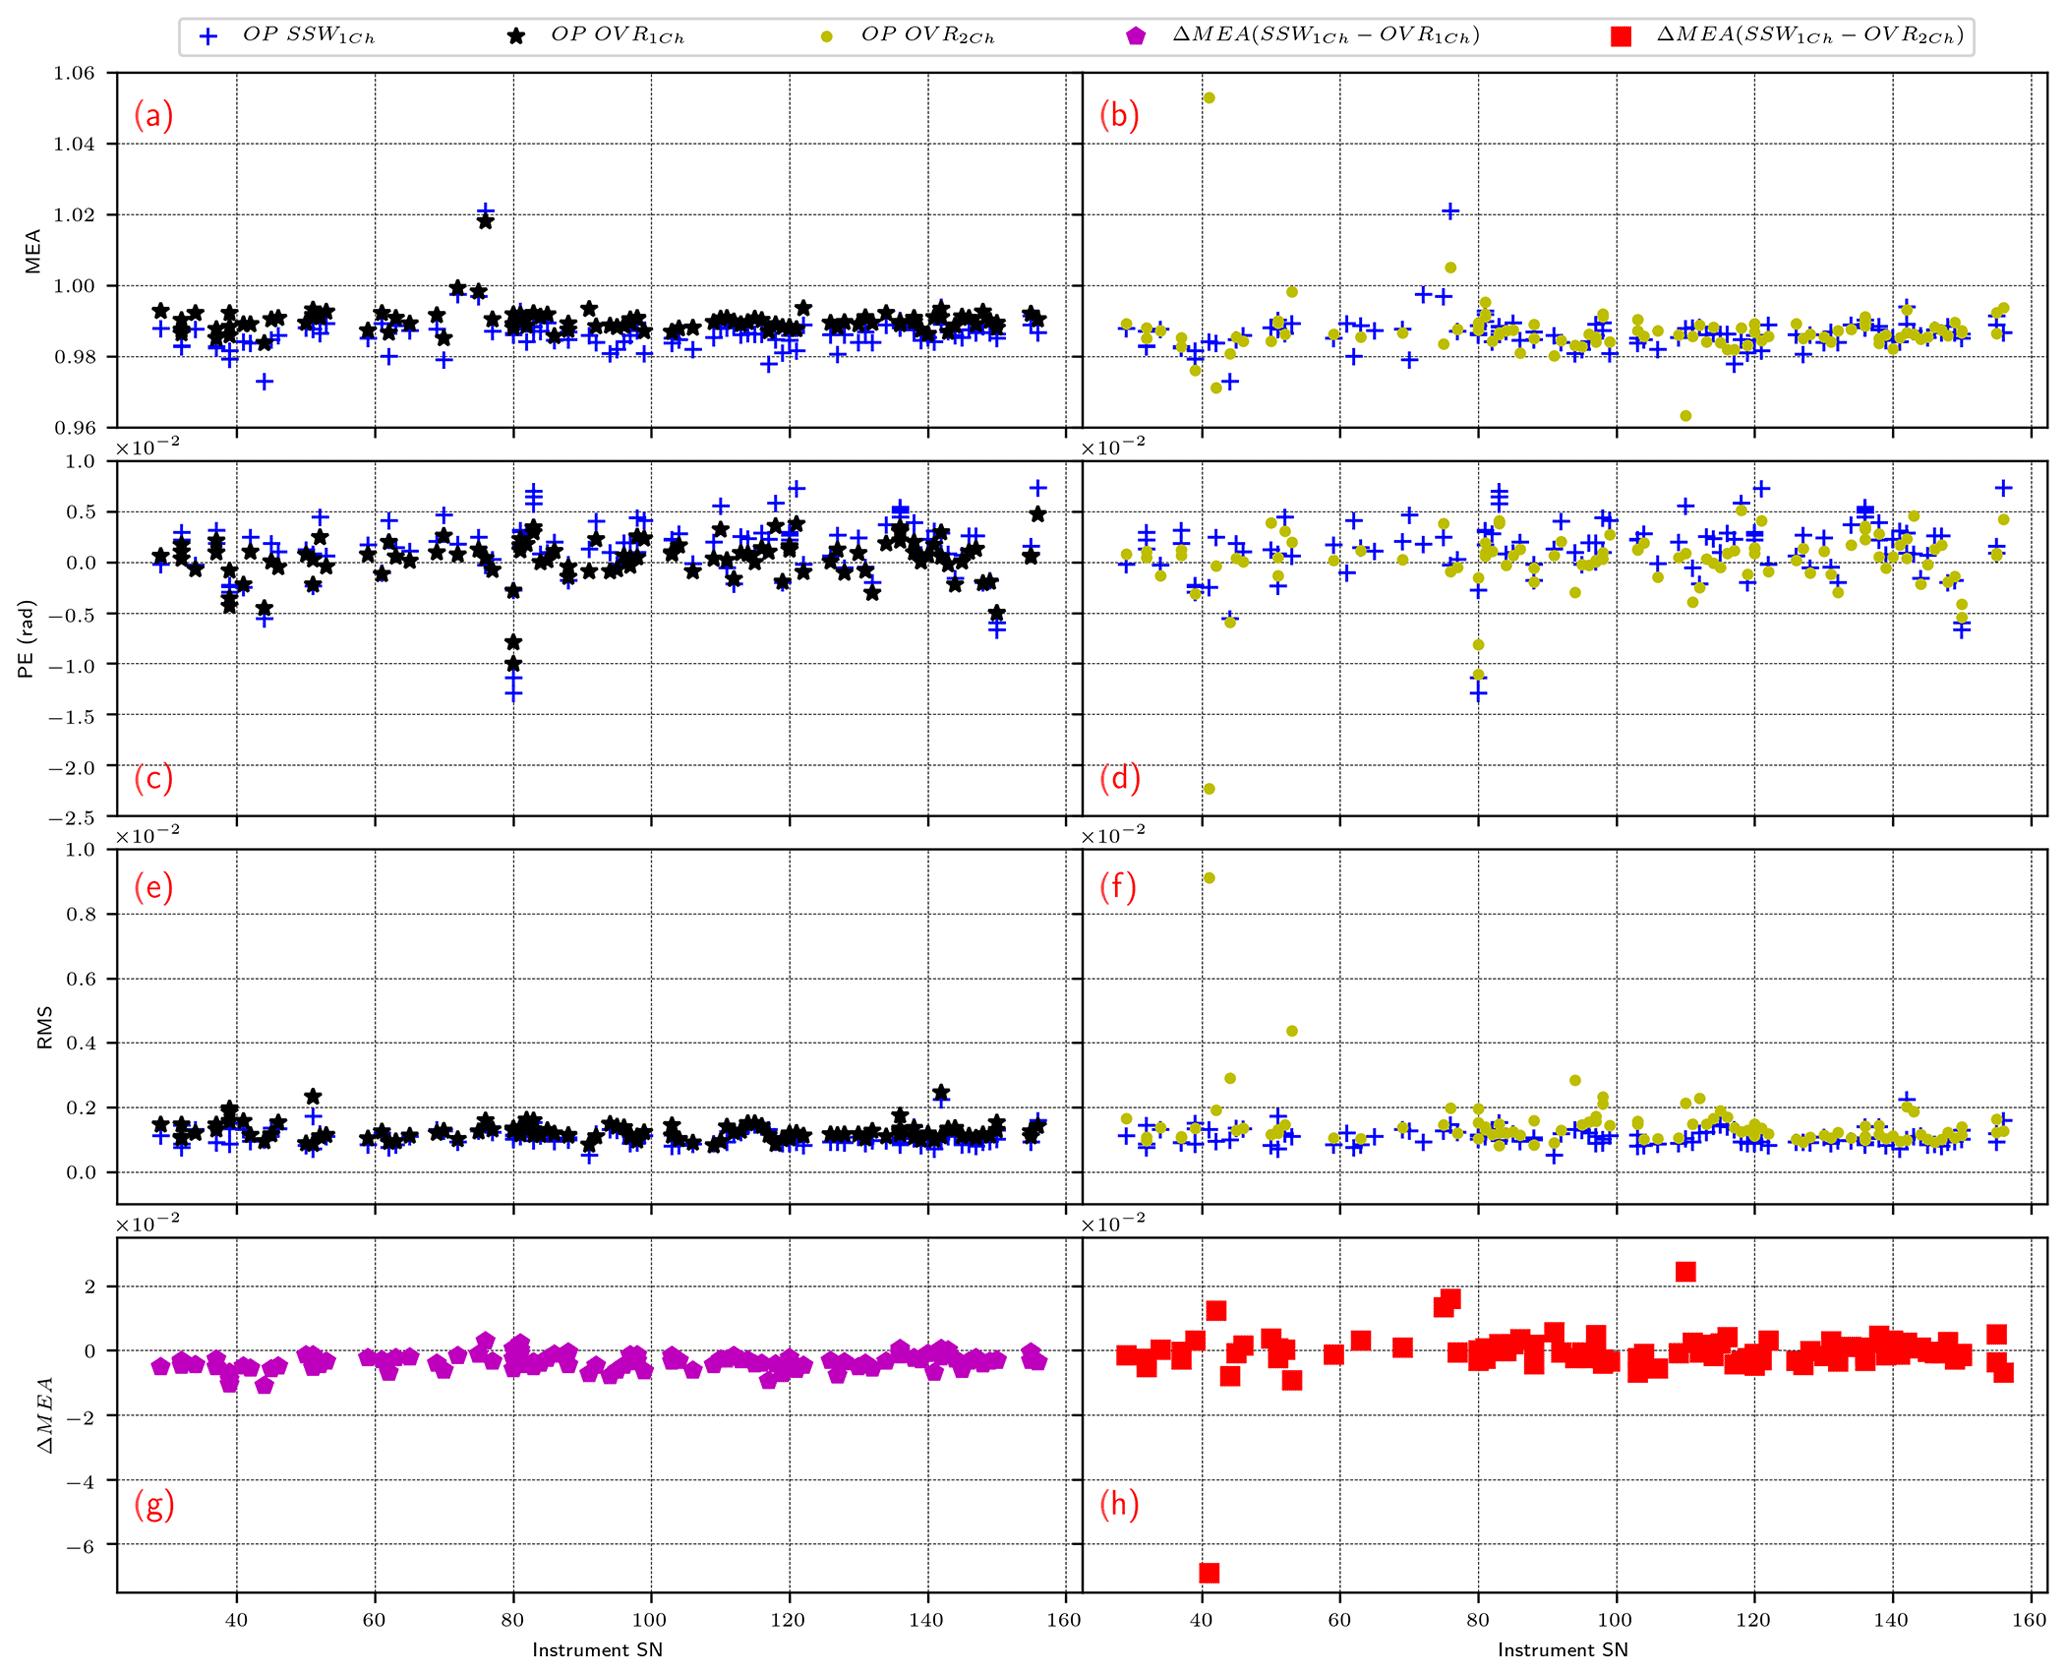Click the MEA y-axis label
This screenshot has width=2067, height=1674.
34,250
